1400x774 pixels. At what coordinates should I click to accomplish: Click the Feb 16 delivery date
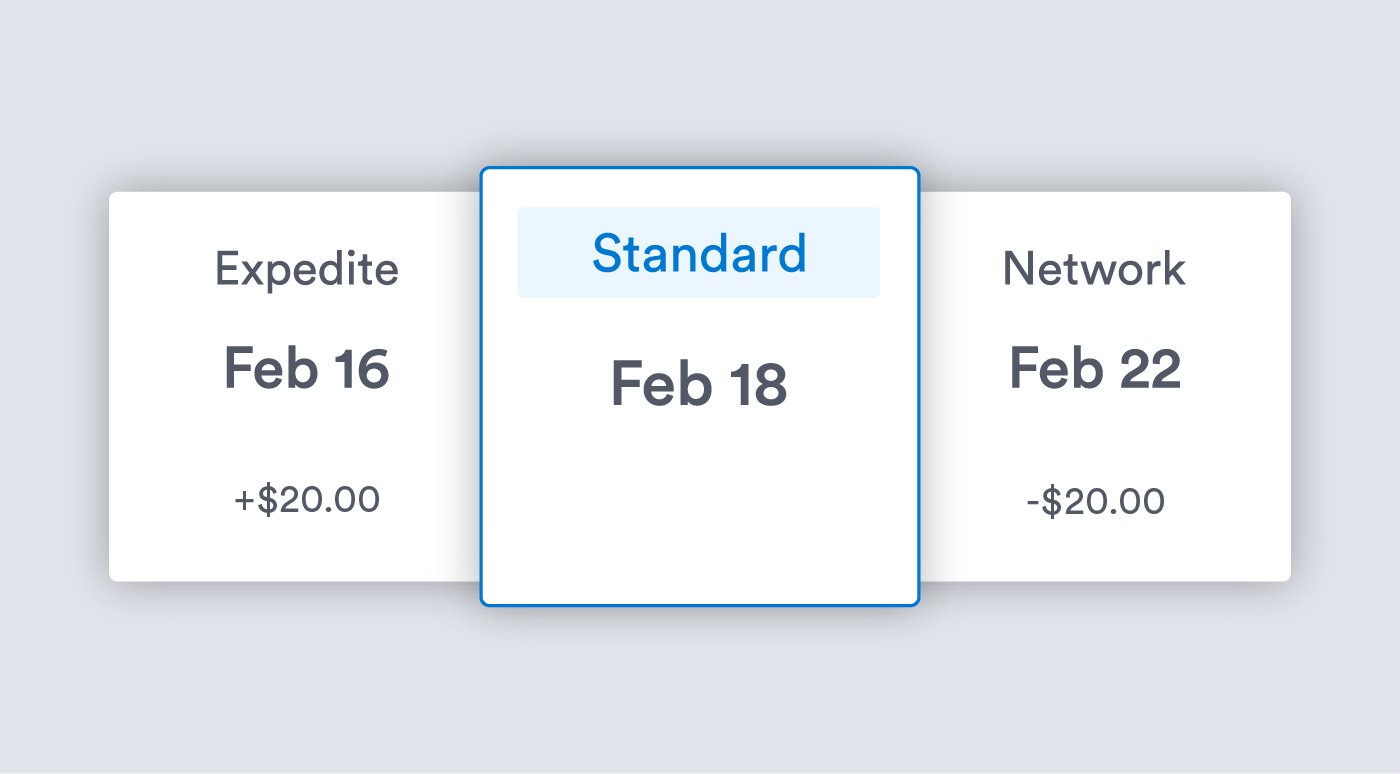(306, 368)
